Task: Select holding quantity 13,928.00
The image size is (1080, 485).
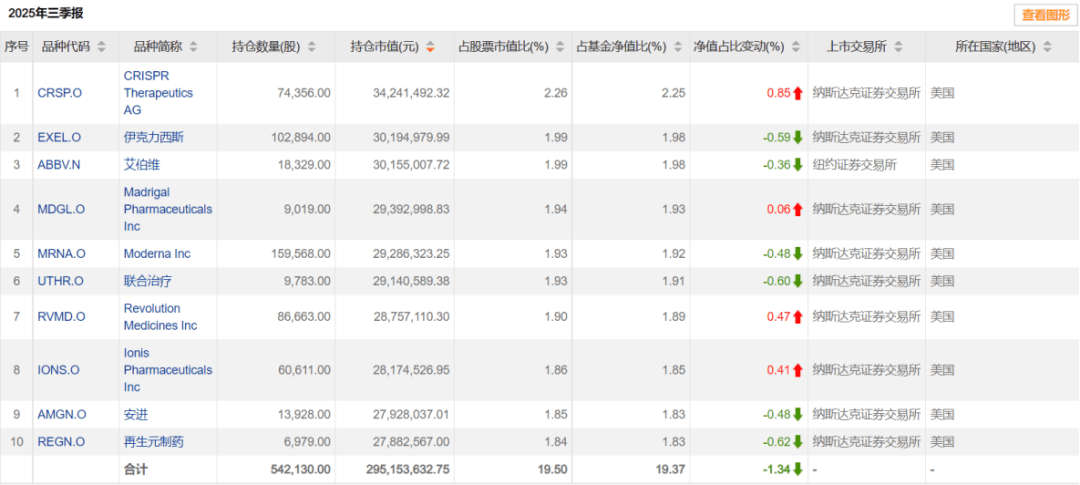Action: (x=302, y=415)
